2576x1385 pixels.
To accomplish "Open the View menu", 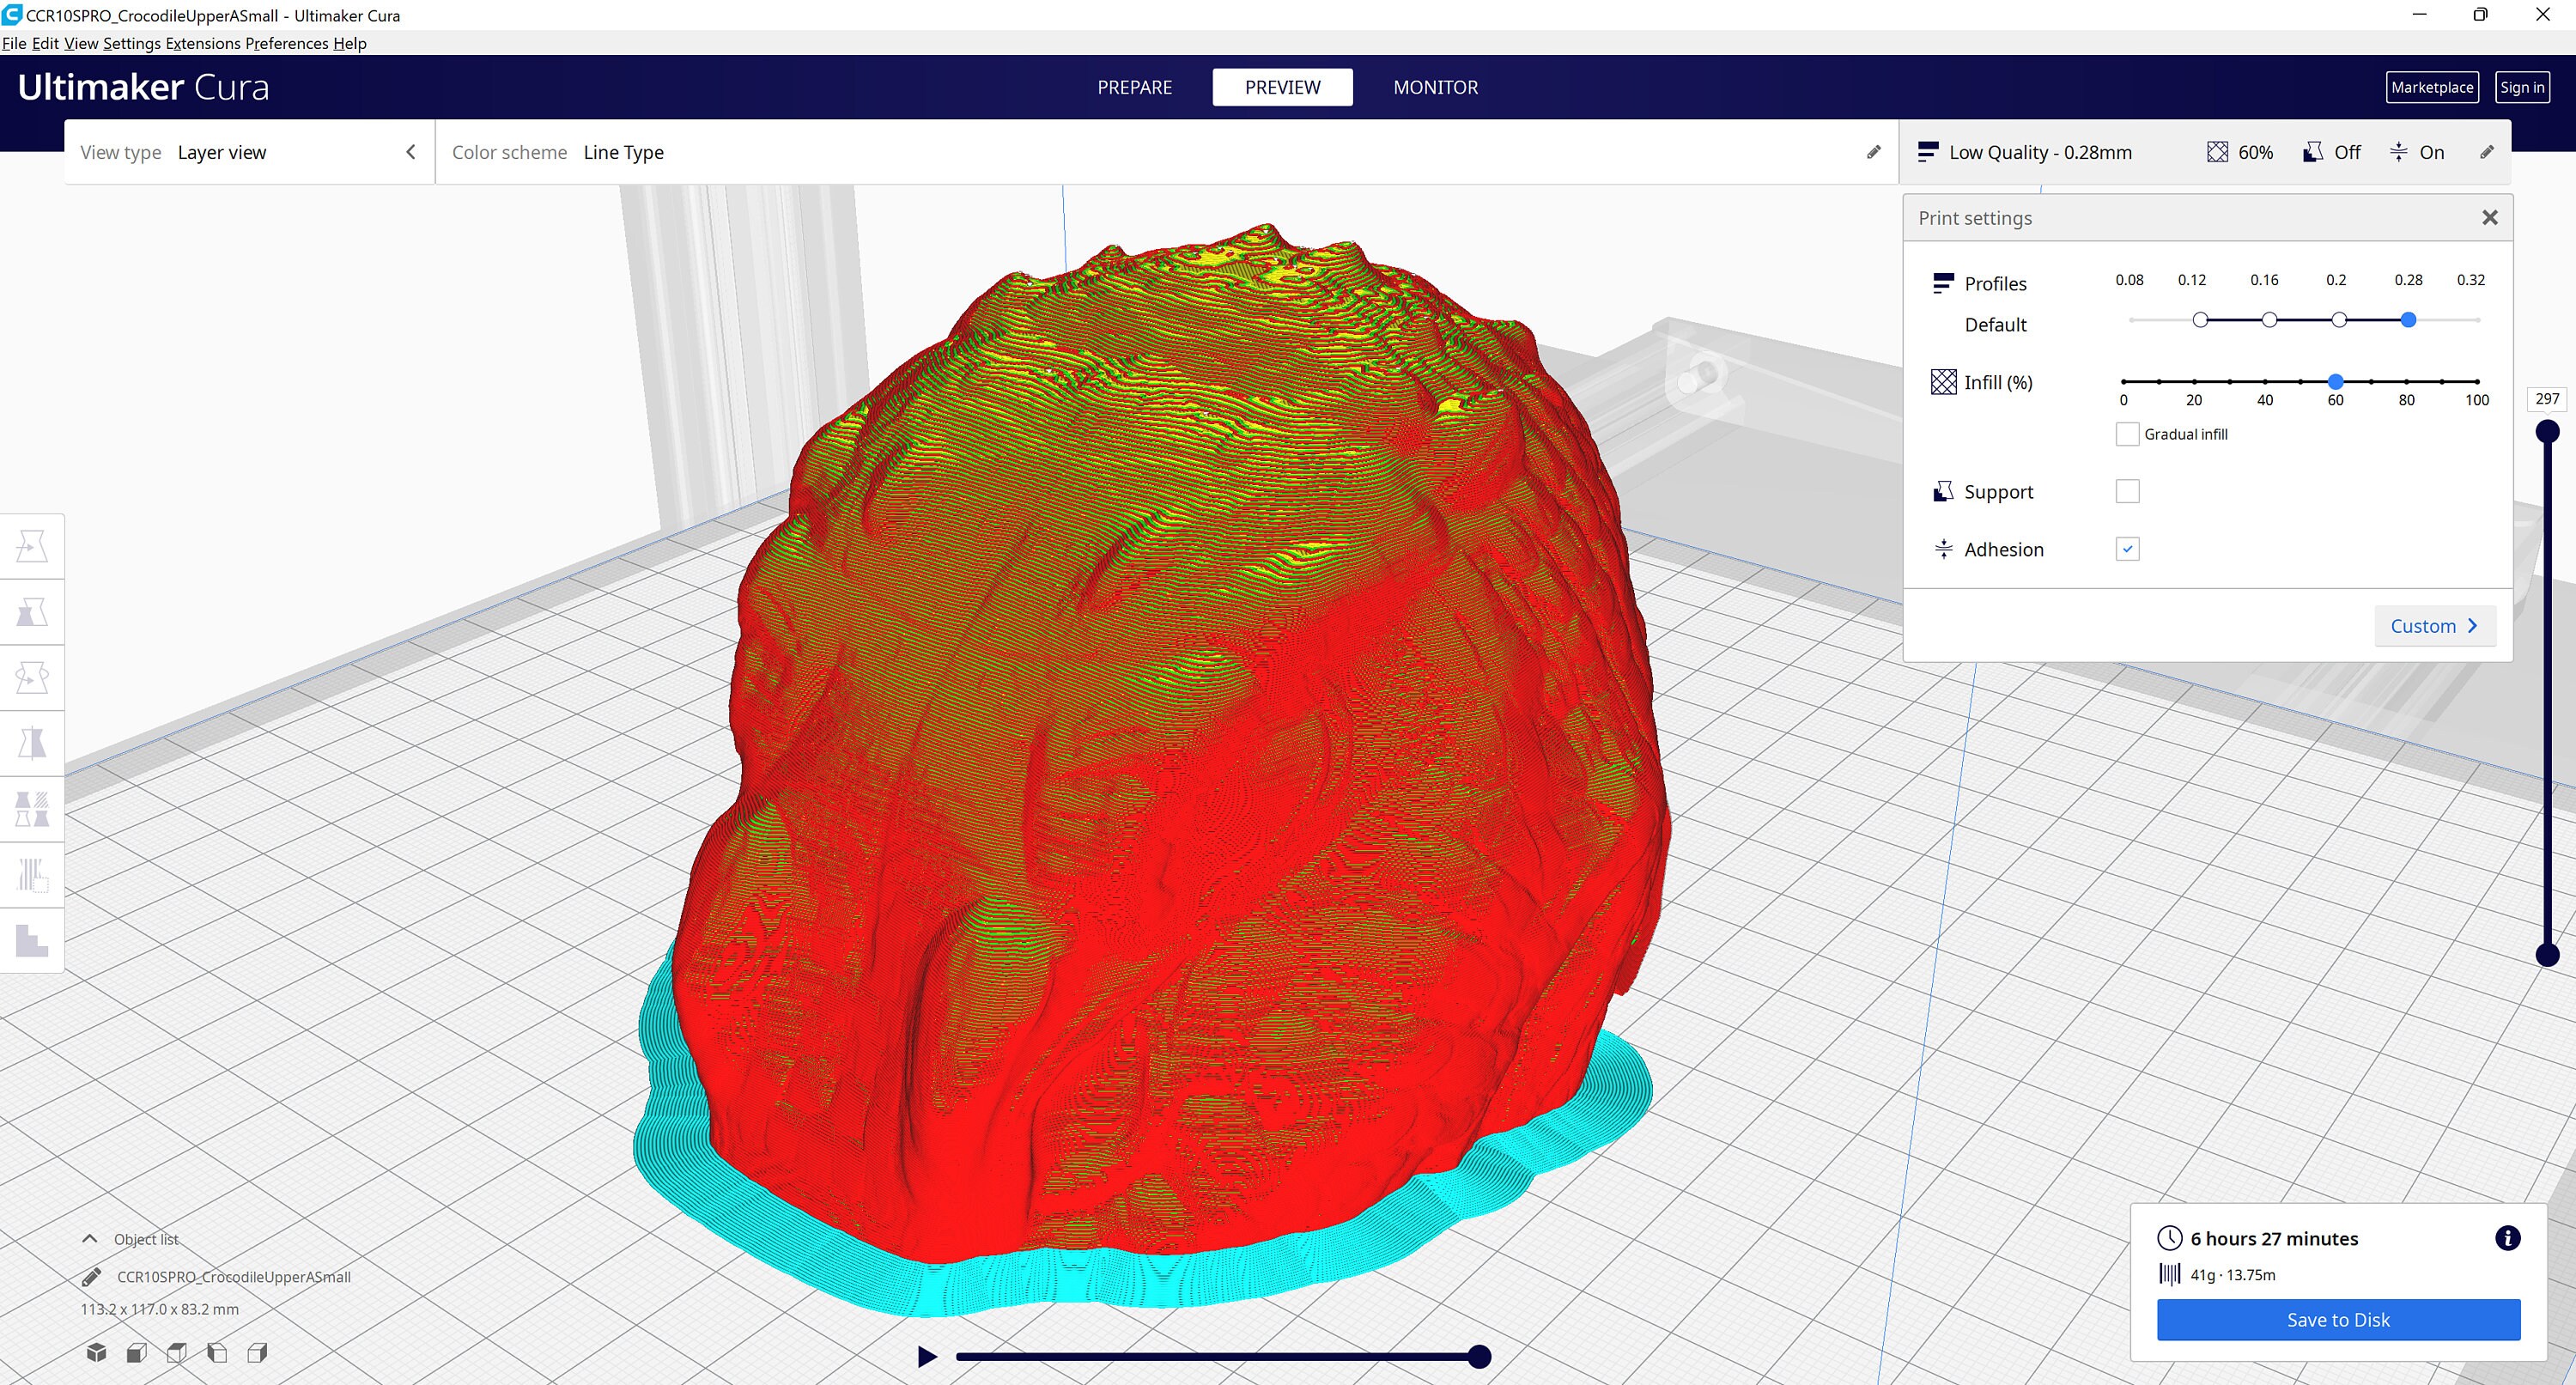I will (81, 43).
